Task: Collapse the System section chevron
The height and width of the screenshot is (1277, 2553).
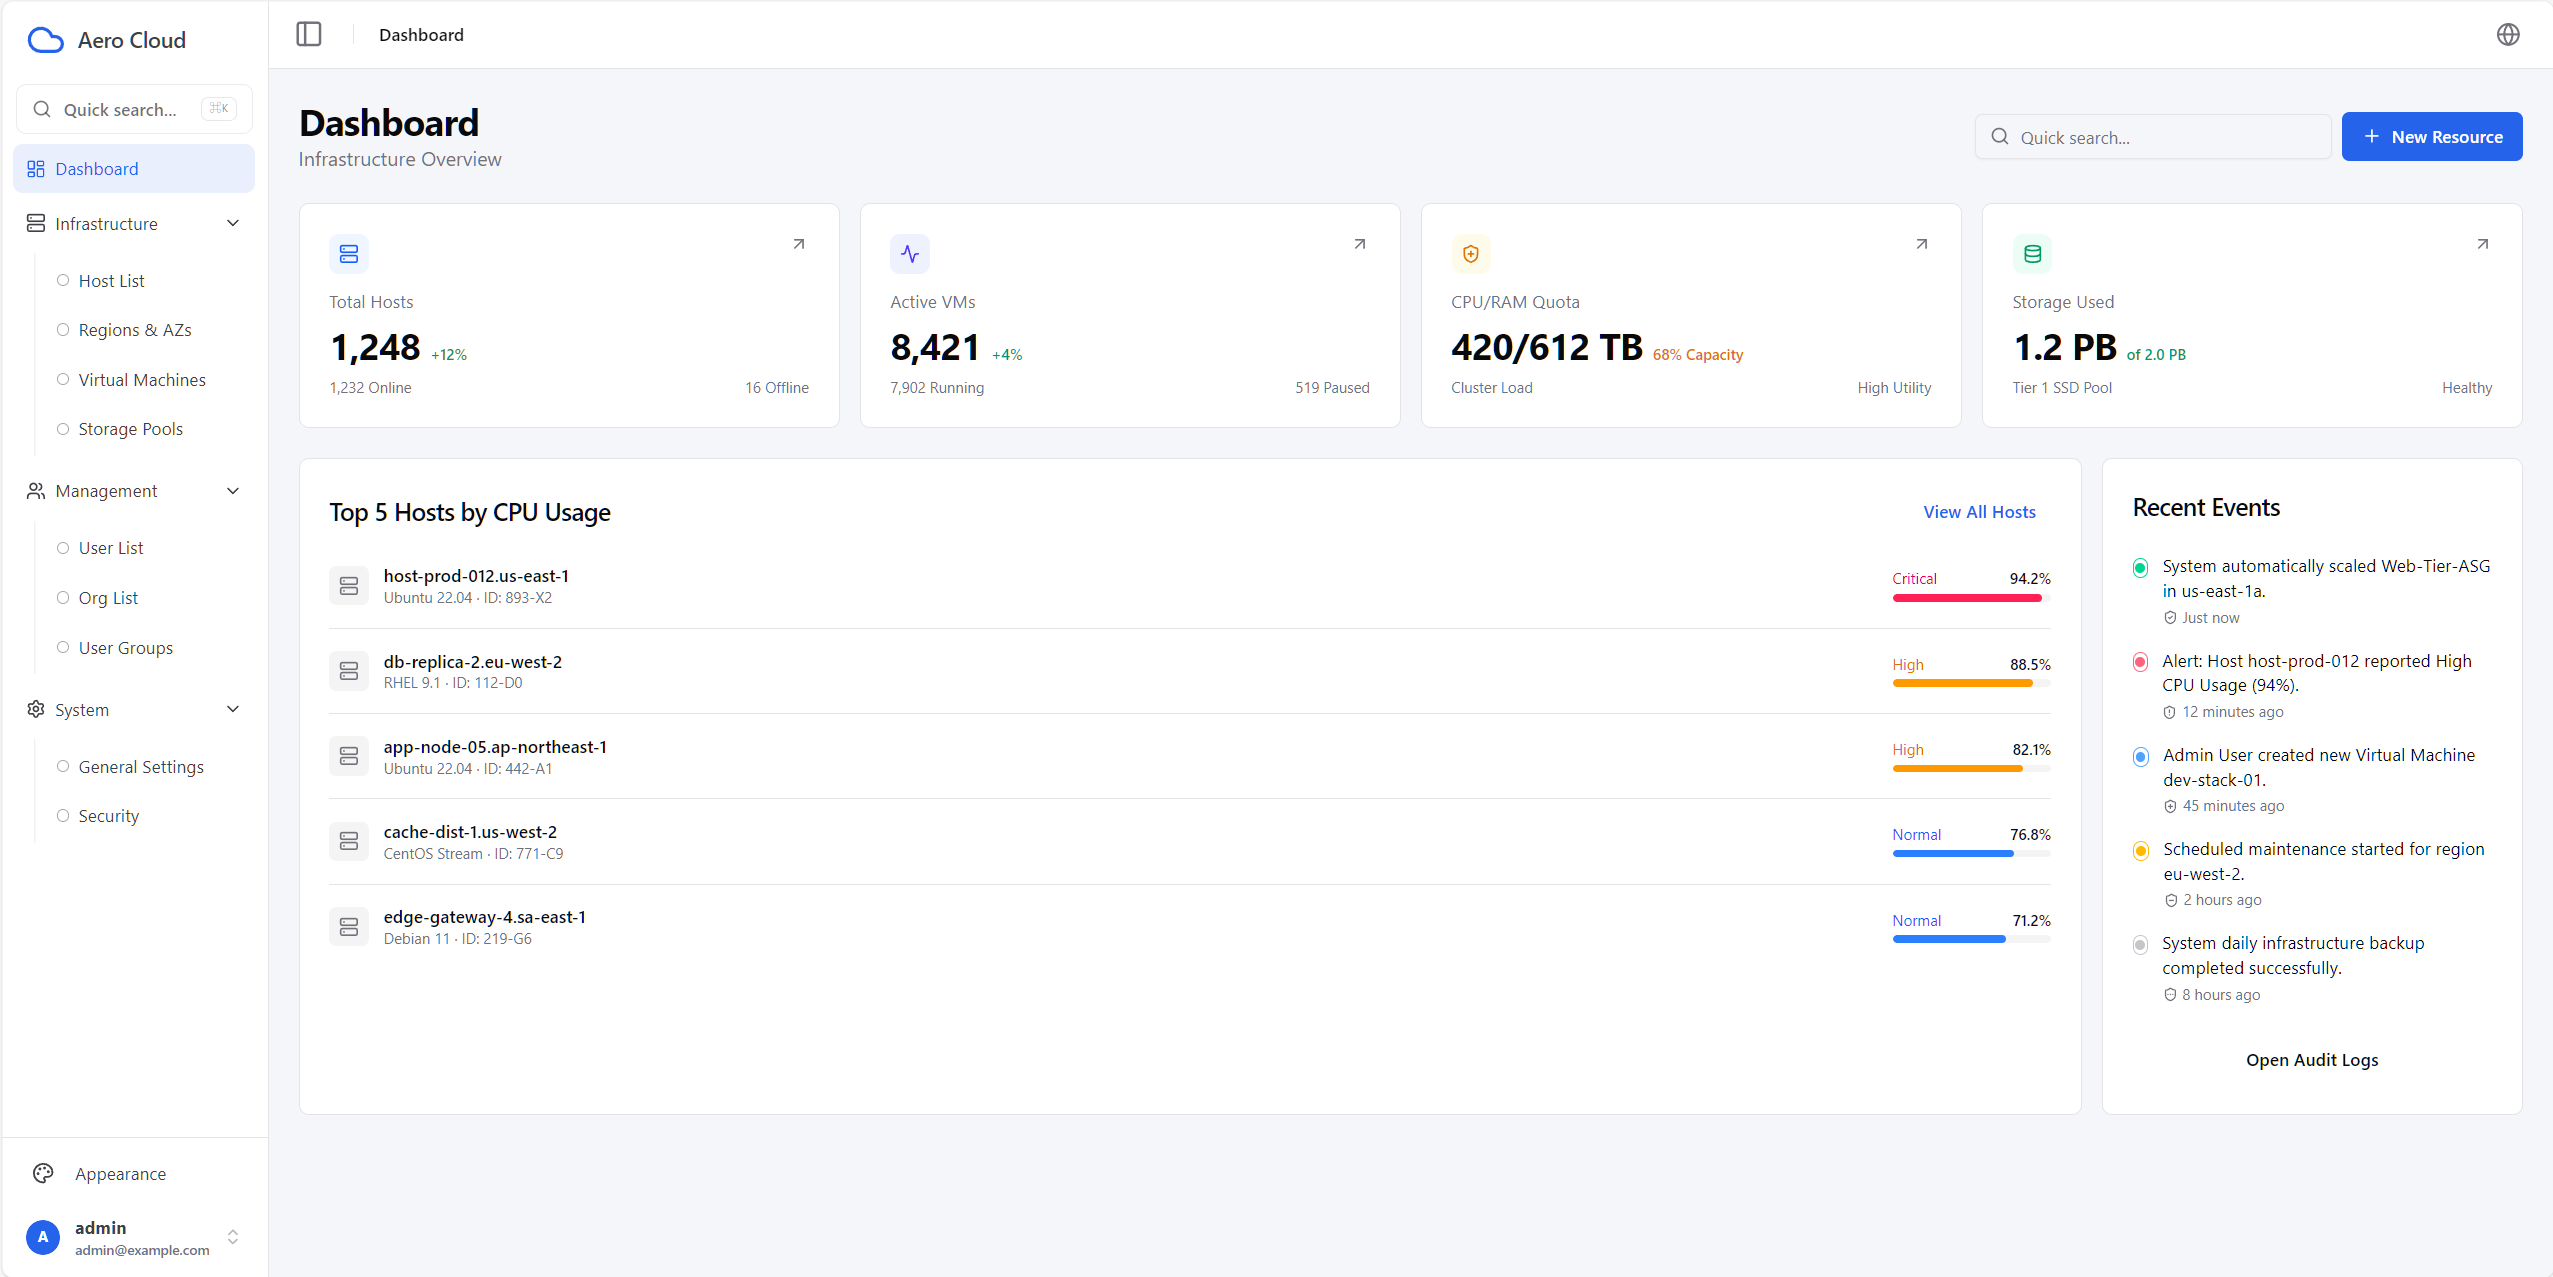Action: coord(233,709)
